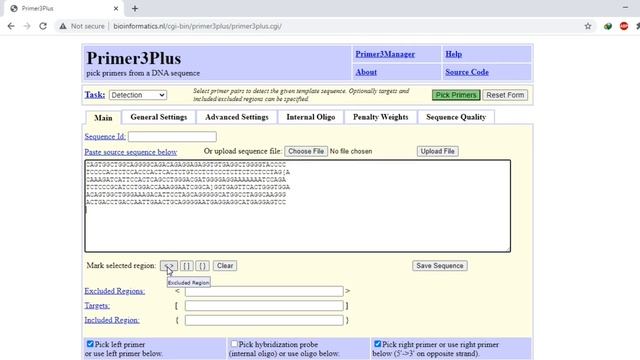640x360 pixels.
Task: Open the General Settings tab
Action: point(159,117)
